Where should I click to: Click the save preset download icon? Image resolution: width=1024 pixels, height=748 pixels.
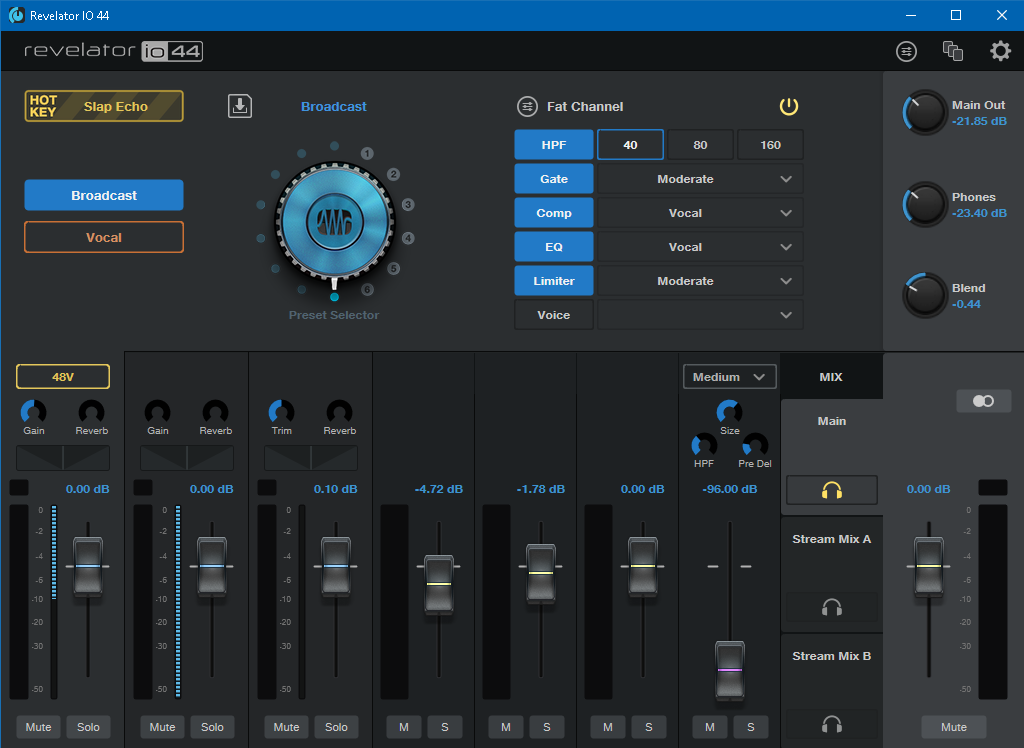(240, 106)
